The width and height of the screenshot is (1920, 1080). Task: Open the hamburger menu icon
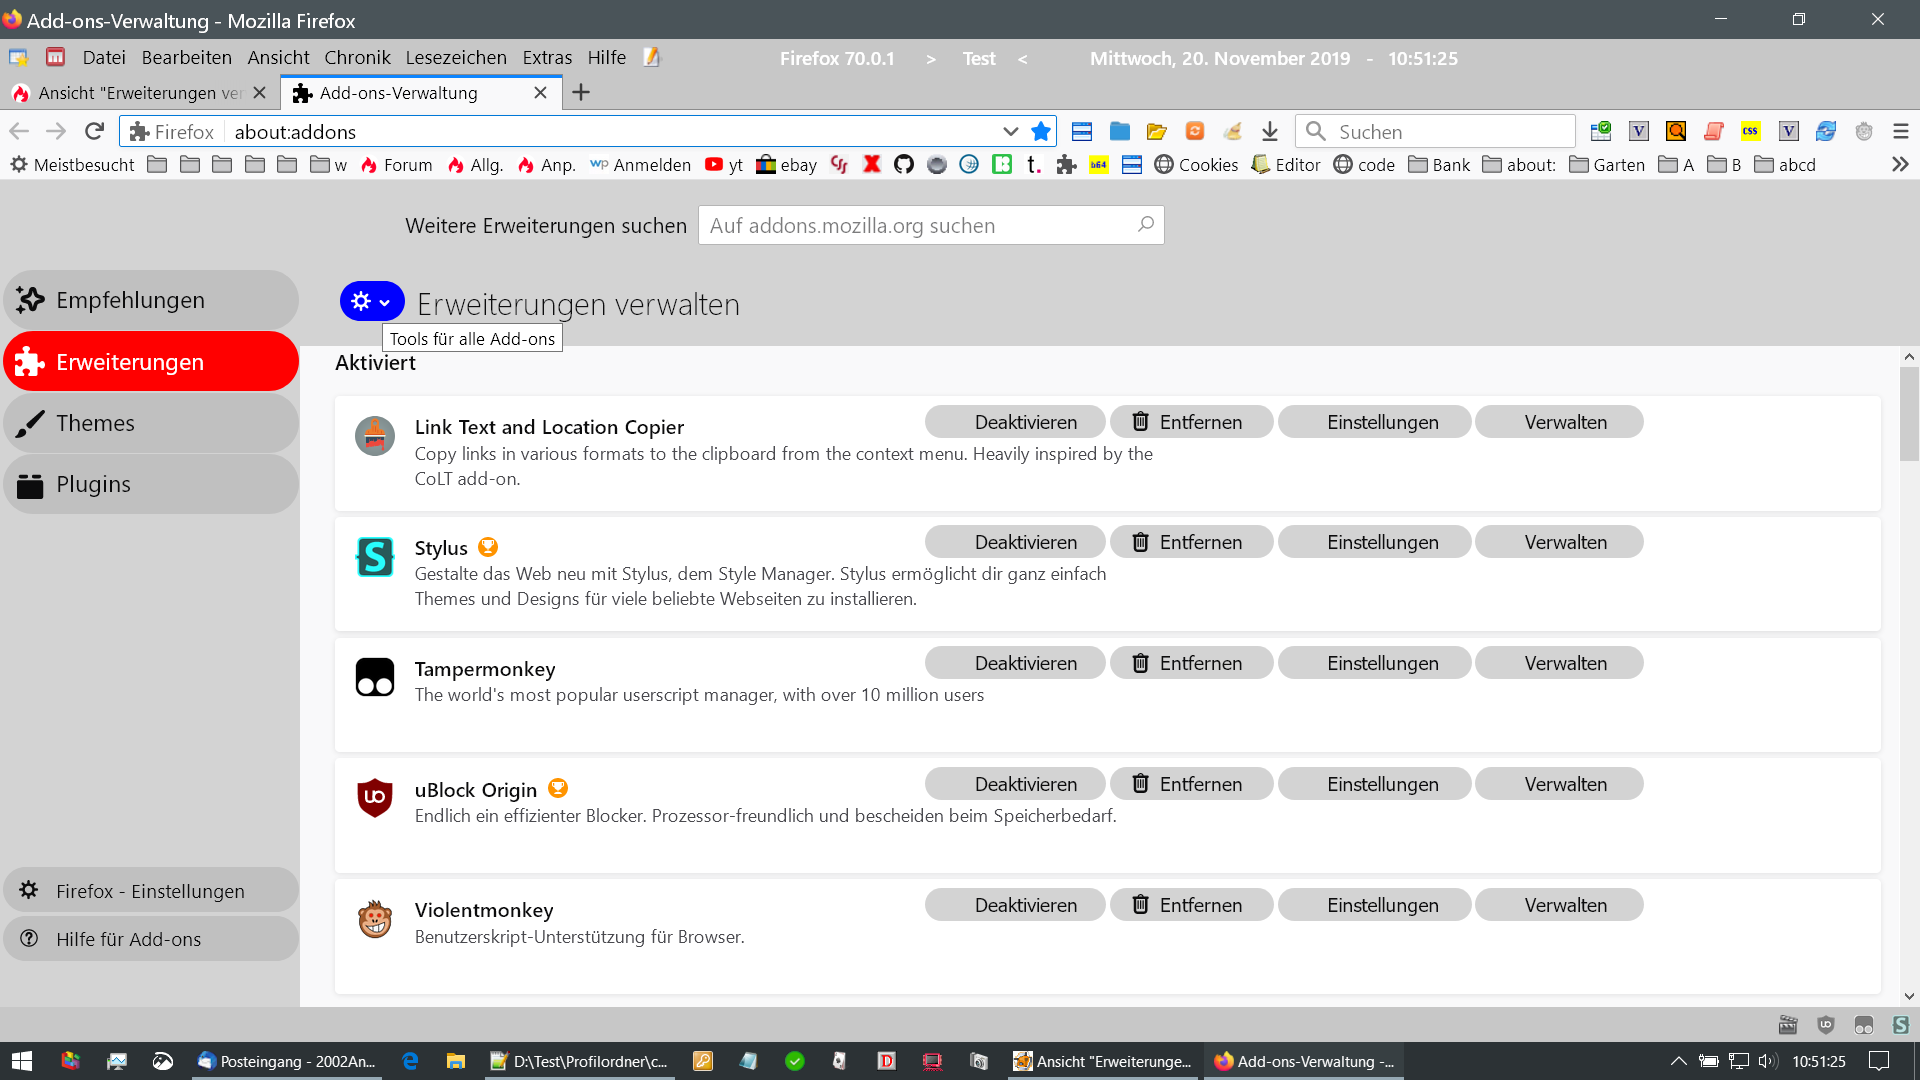click(x=1900, y=131)
